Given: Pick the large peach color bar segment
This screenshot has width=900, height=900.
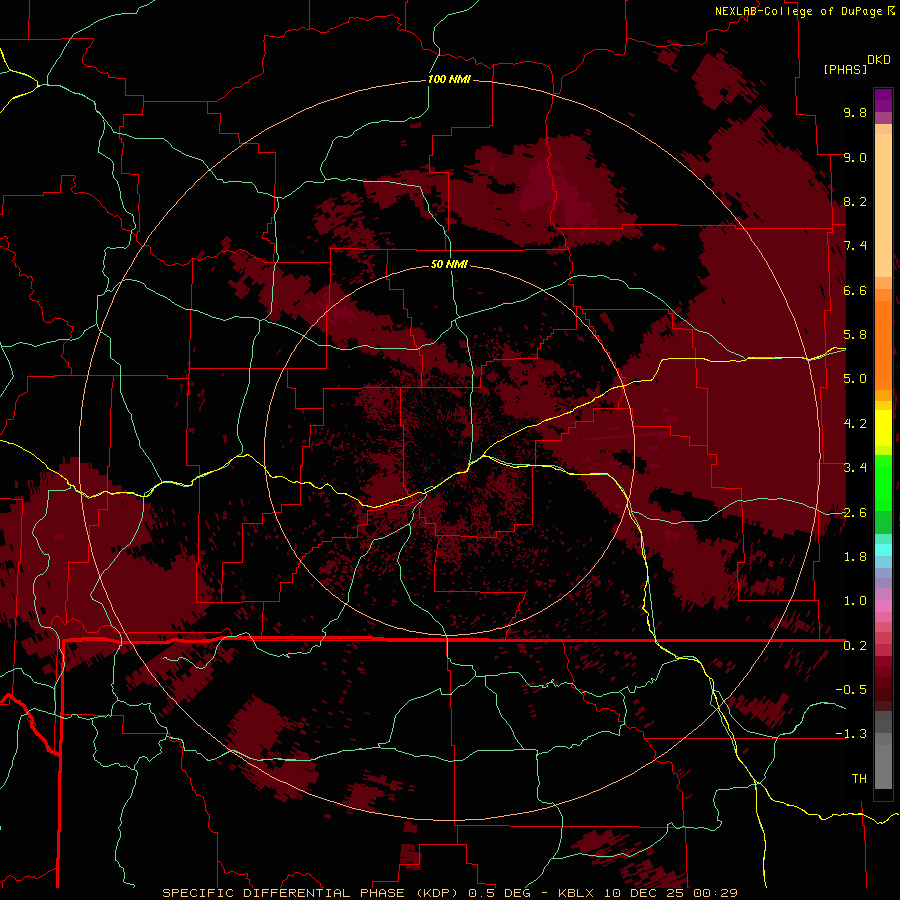Looking at the screenshot, I should click(x=883, y=205).
